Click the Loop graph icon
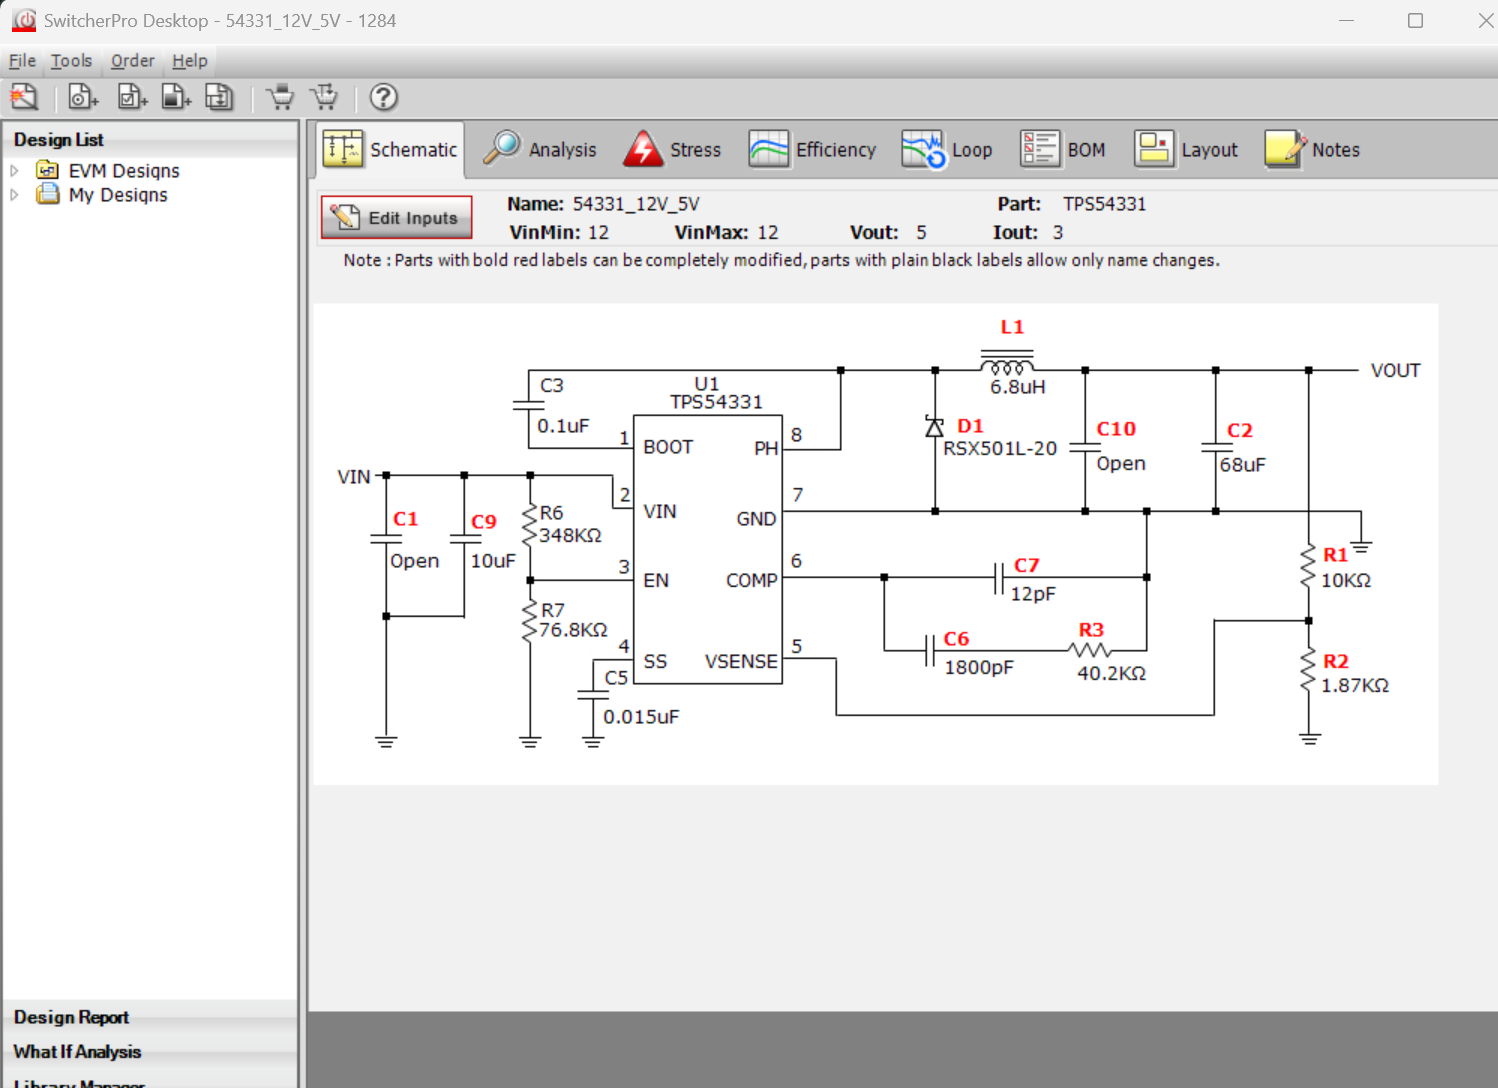Image resolution: width=1498 pixels, height=1088 pixels. click(923, 149)
